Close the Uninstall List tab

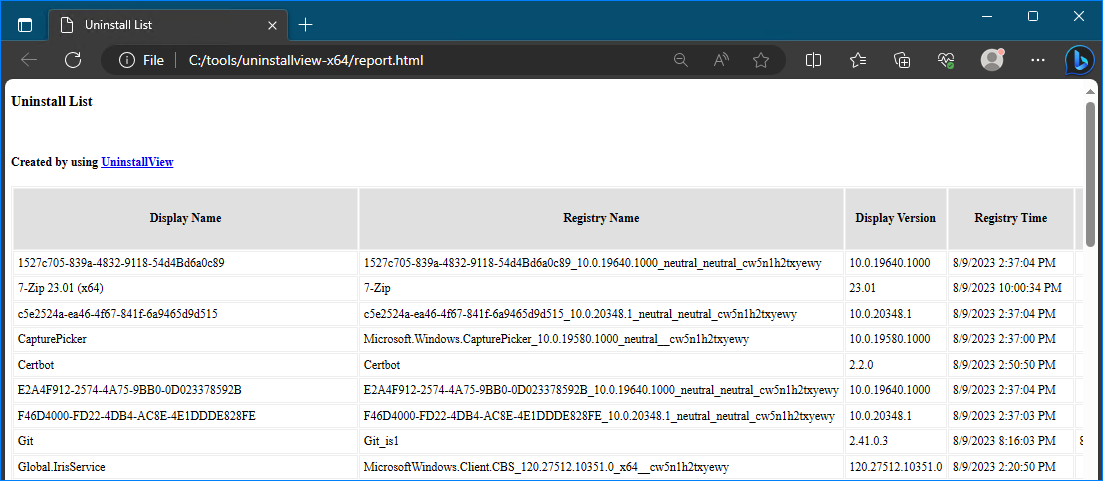click(x=272, y=25)
